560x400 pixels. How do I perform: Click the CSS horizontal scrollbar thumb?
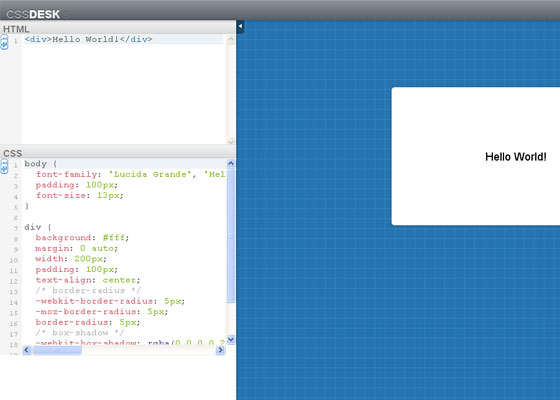click(x=57, y=350)
